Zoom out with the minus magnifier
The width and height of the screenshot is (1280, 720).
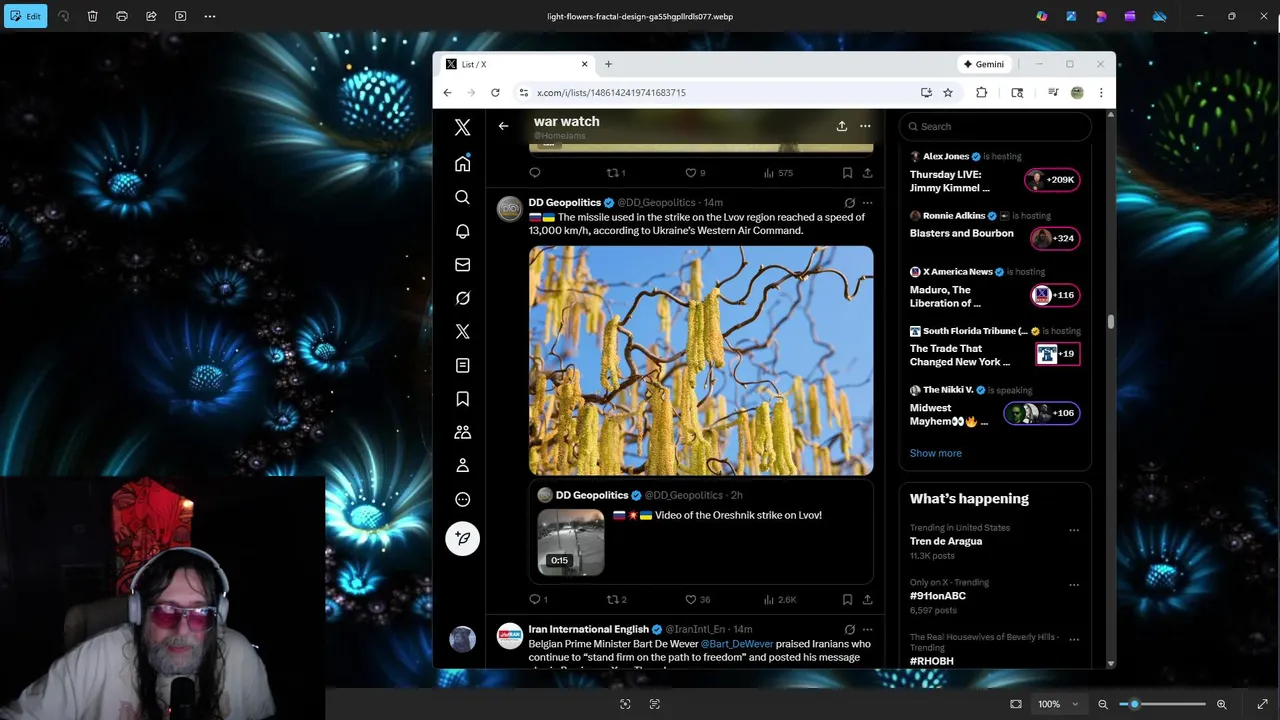tap(1103, 704)
